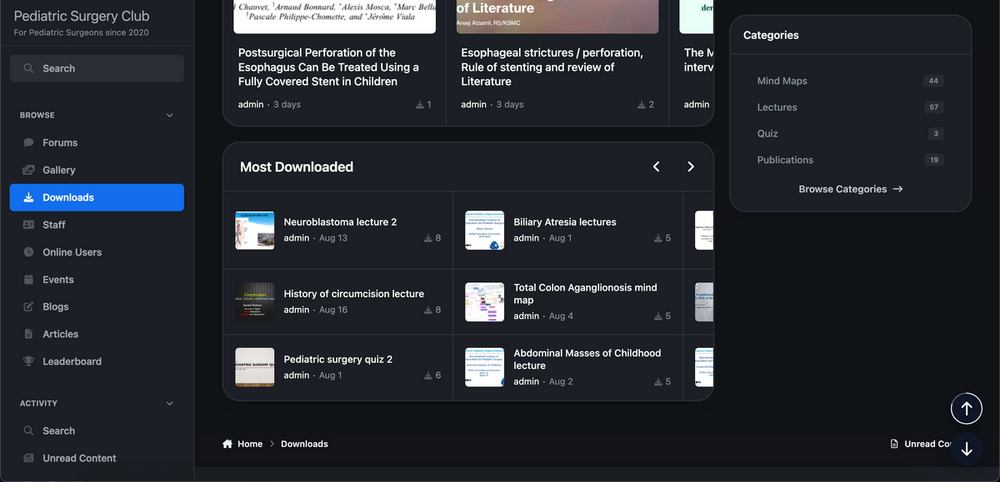Open the History of circumcision lecture thumbnail

pyautogui.click(x=254, y=302)
